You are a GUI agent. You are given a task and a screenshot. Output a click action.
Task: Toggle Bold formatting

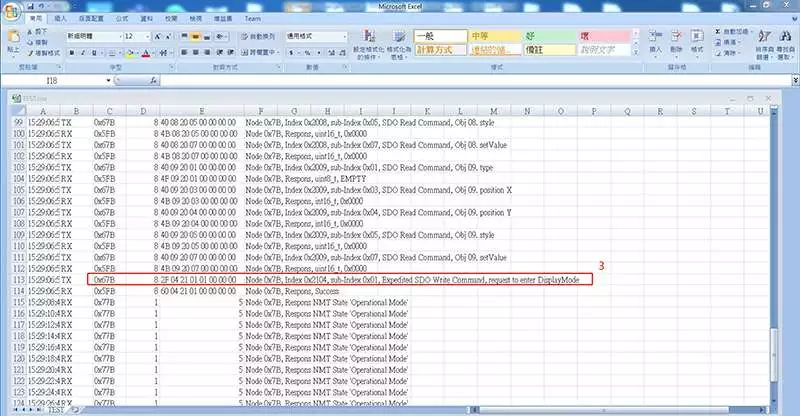click(72, 53)
